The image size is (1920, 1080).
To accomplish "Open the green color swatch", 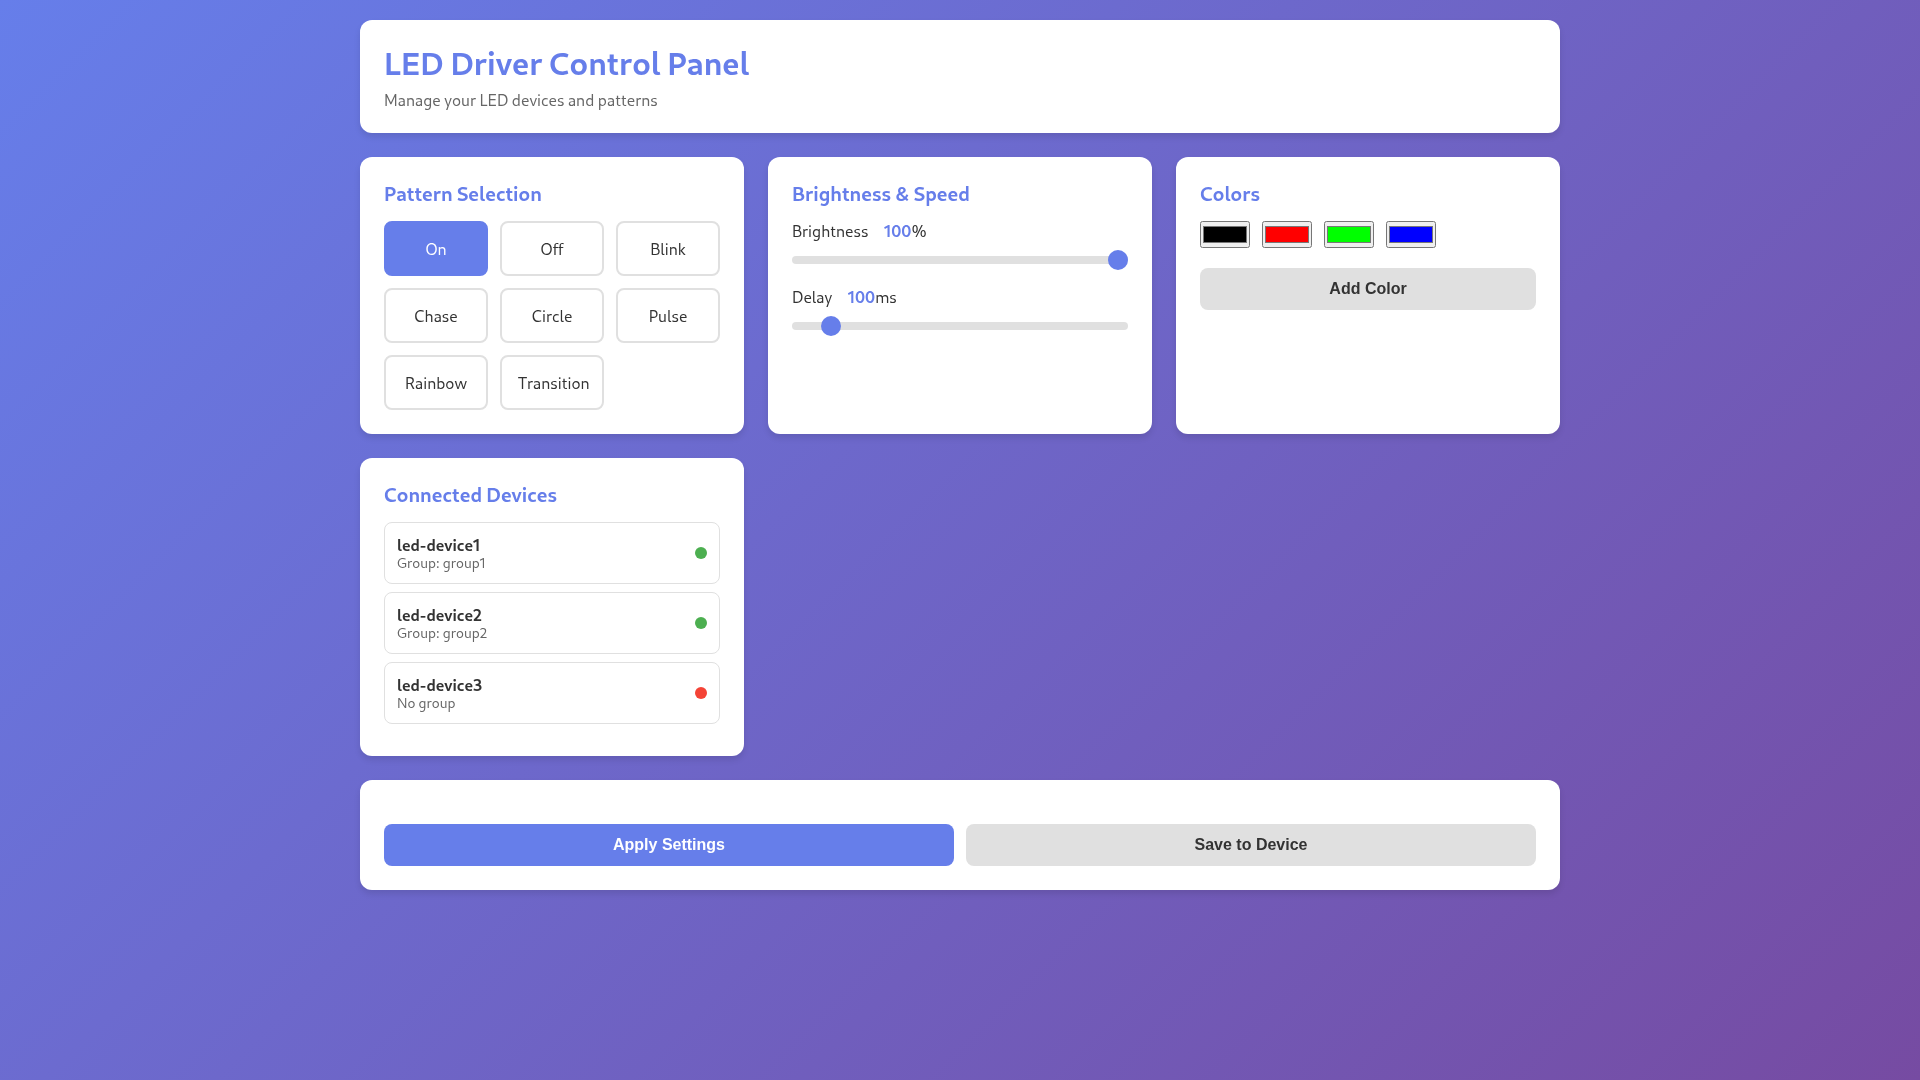I will tap(1349, 235).
